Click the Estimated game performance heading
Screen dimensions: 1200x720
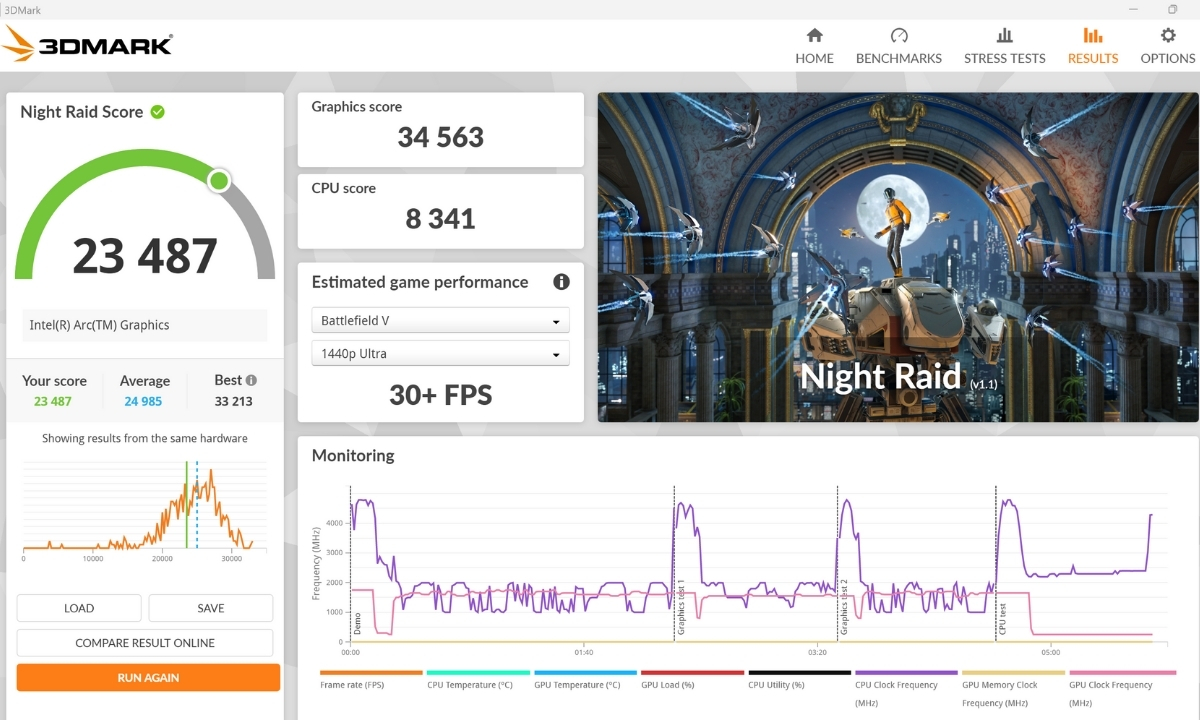point(420,282)
